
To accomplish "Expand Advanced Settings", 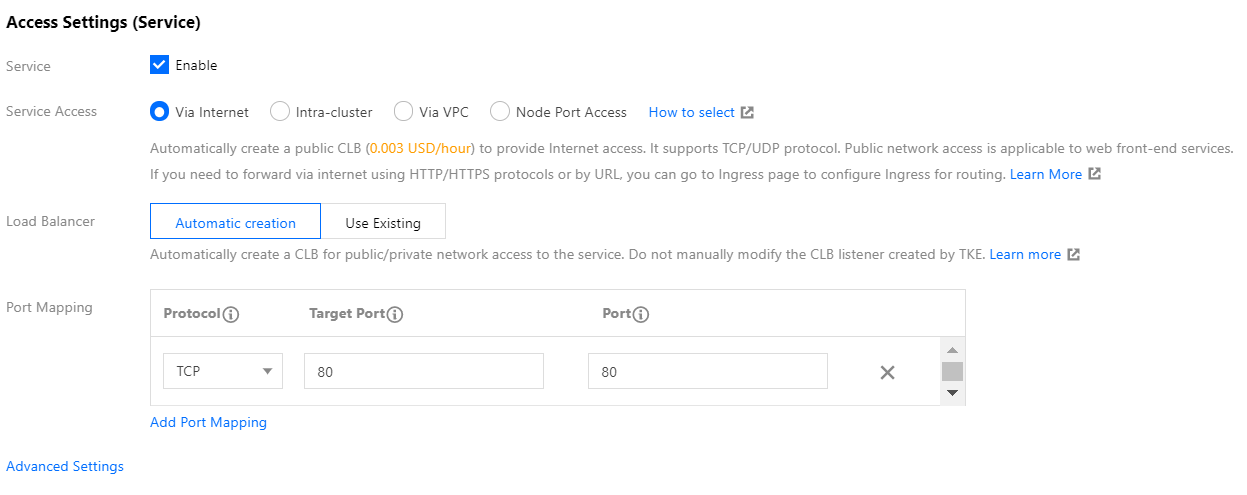I will [x=65, y=466].
